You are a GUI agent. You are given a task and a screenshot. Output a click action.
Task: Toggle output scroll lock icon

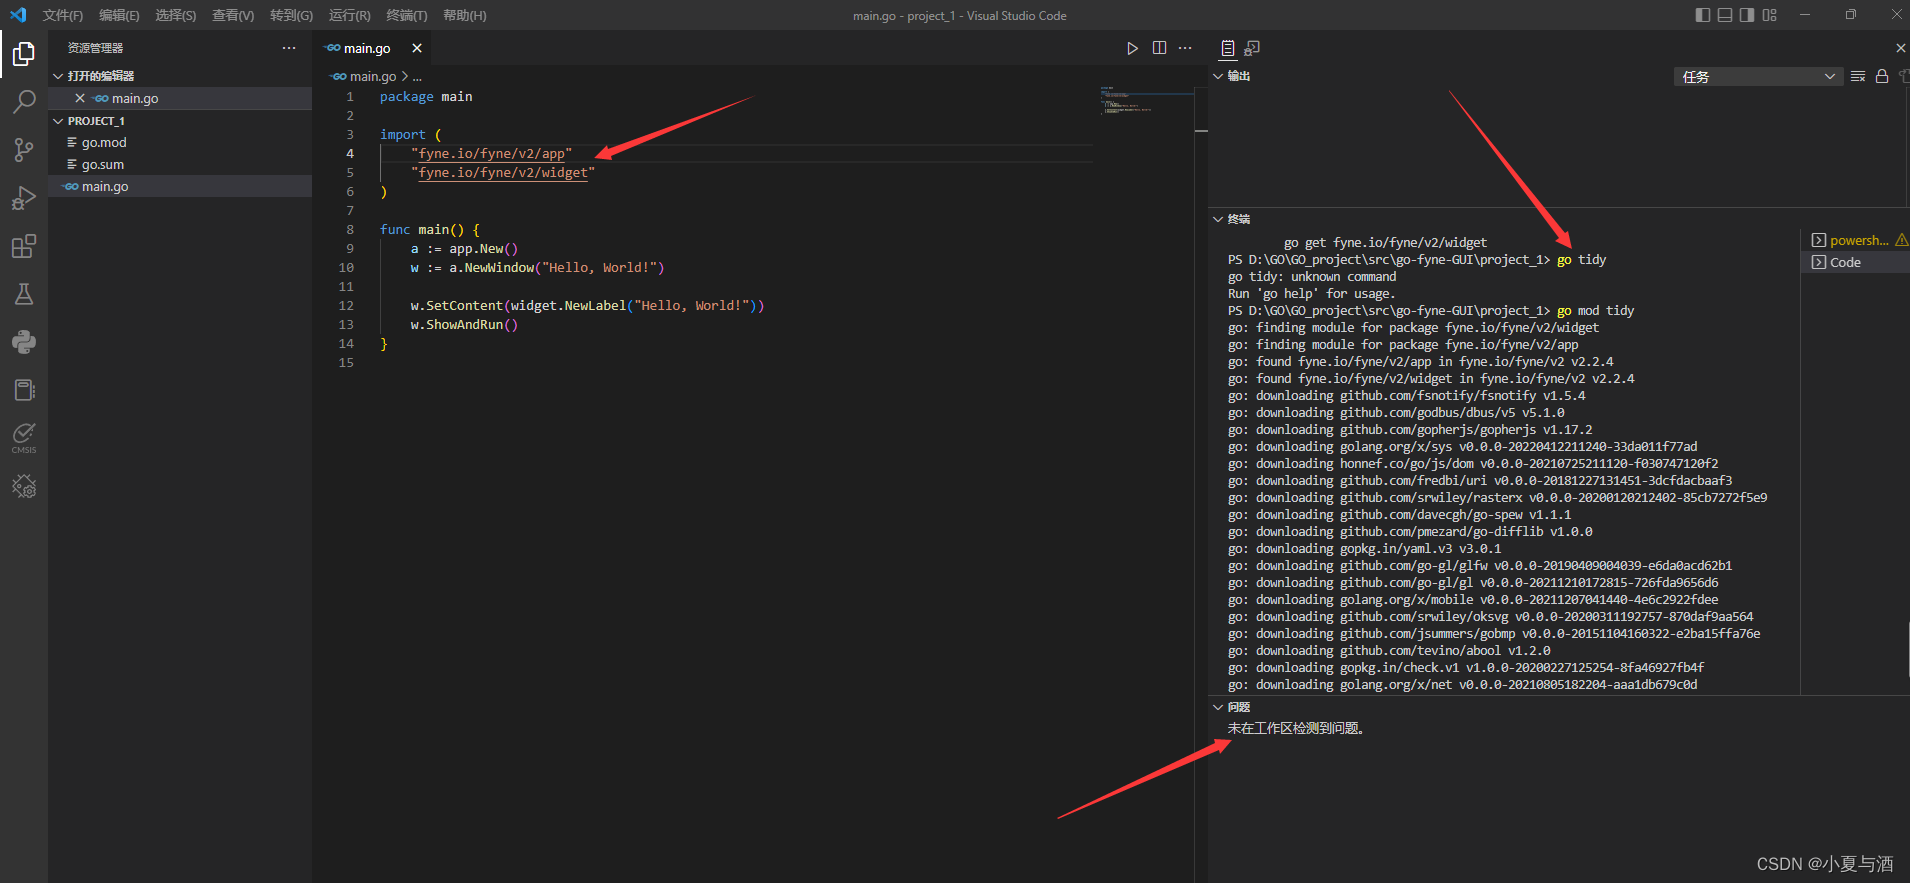point(1882,77)
